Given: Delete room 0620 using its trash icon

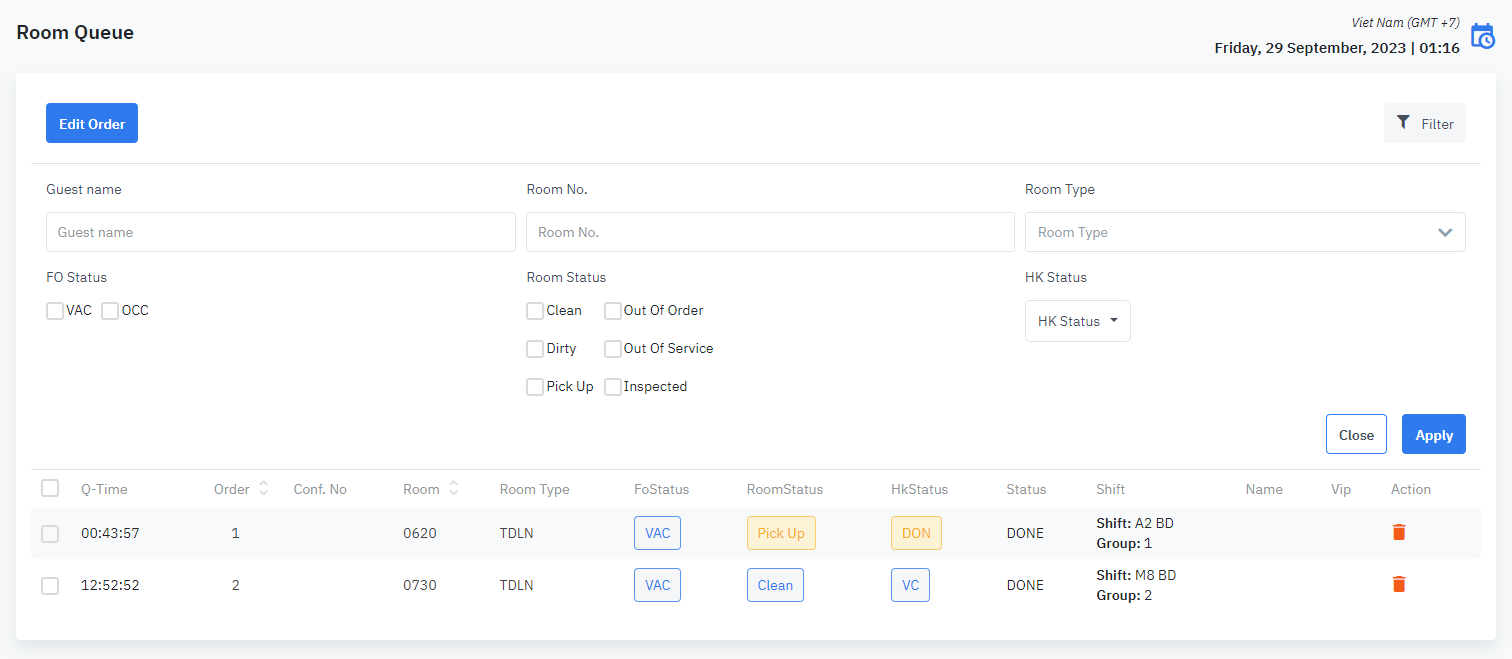Looking at the screenshot, I should [x=1399, y=532].
